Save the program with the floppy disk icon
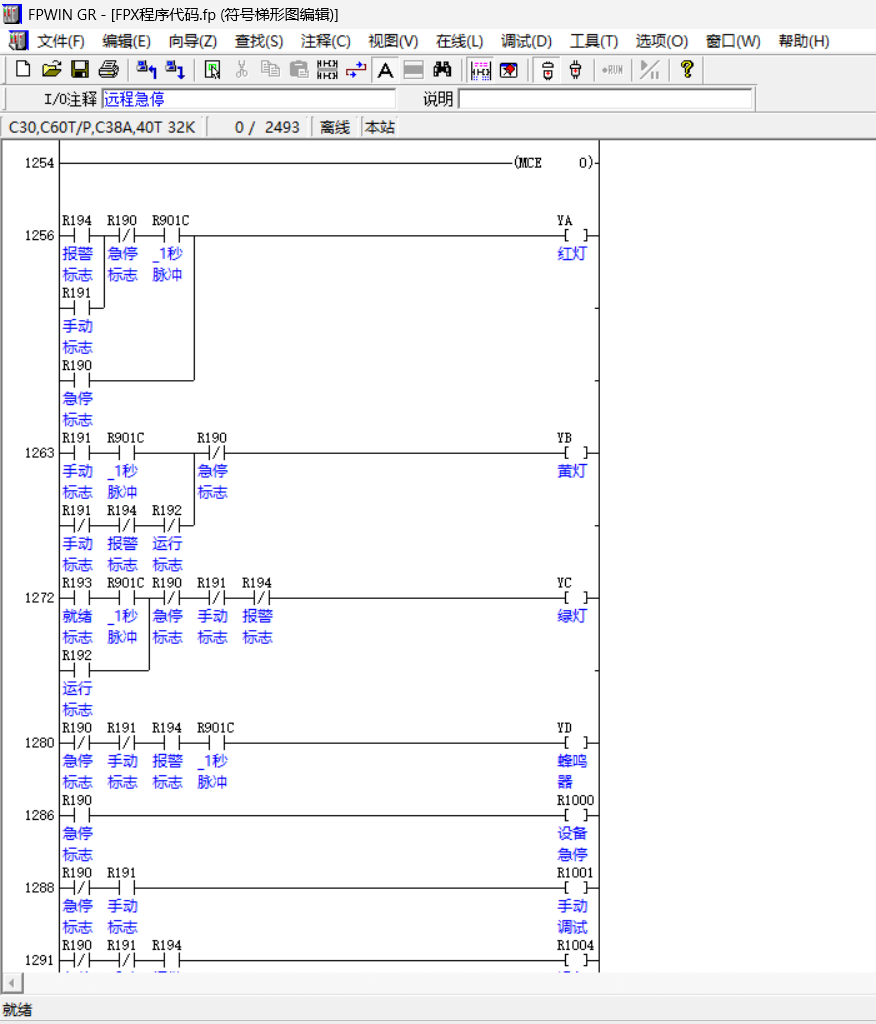The height and width of the screenshot is (1024, 876). [x=79, y=69]
